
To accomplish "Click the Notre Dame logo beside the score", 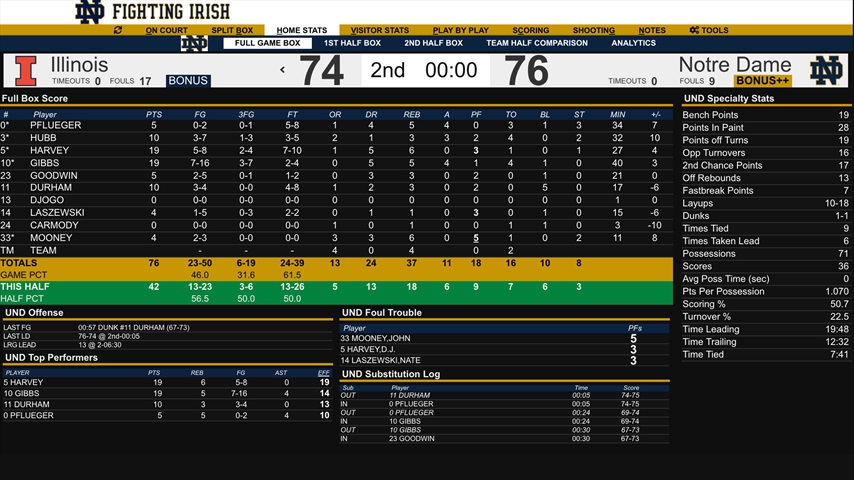I will (826, 70).
